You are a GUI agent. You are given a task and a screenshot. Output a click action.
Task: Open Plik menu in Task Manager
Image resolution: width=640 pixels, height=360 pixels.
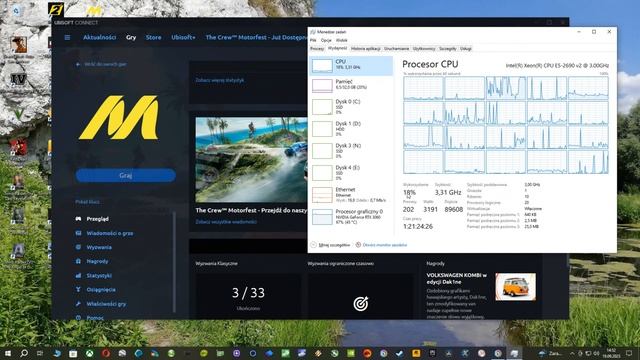tap(313, 40)
